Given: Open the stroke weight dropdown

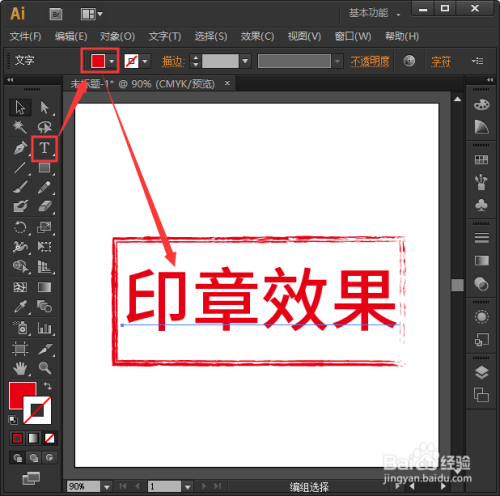Looking at the screenshot, I should (x=246, y=61).
